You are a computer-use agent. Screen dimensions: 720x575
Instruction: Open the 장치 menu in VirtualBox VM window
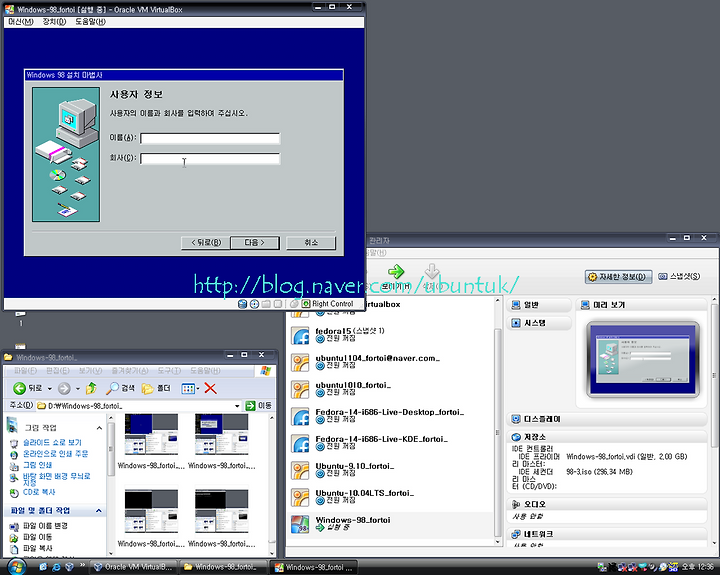(x=54, y=22)
